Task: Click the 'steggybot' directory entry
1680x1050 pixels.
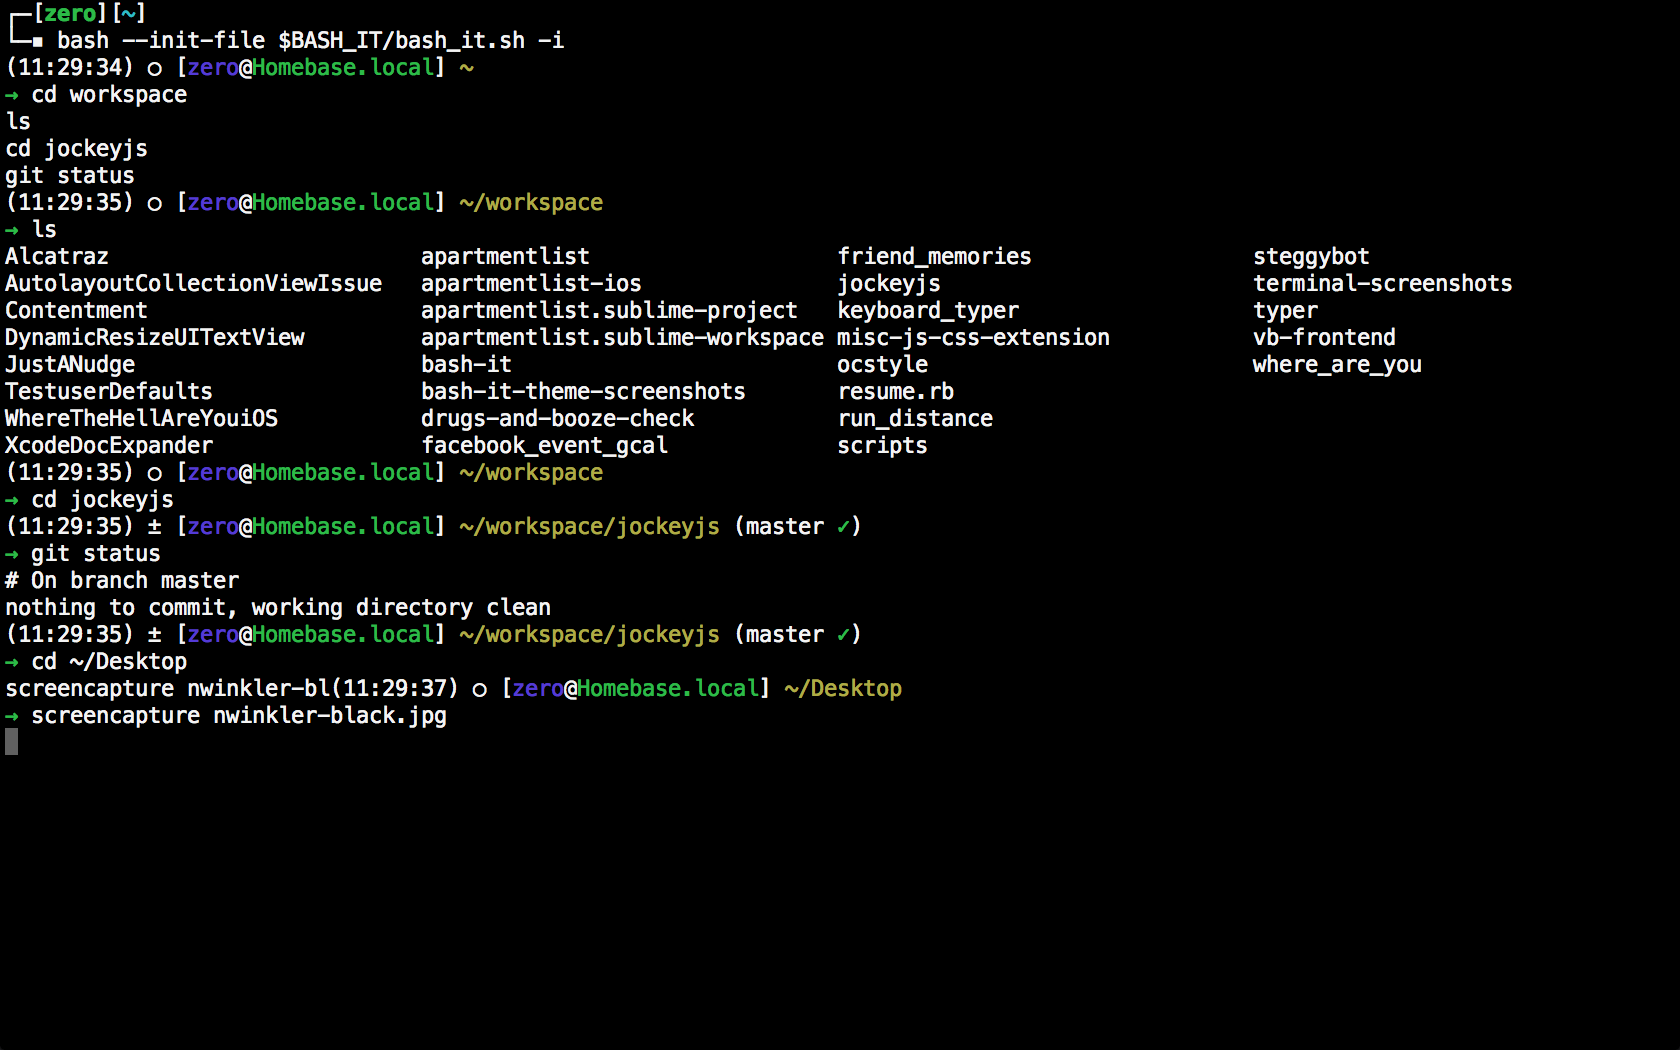Action: 1311,257
